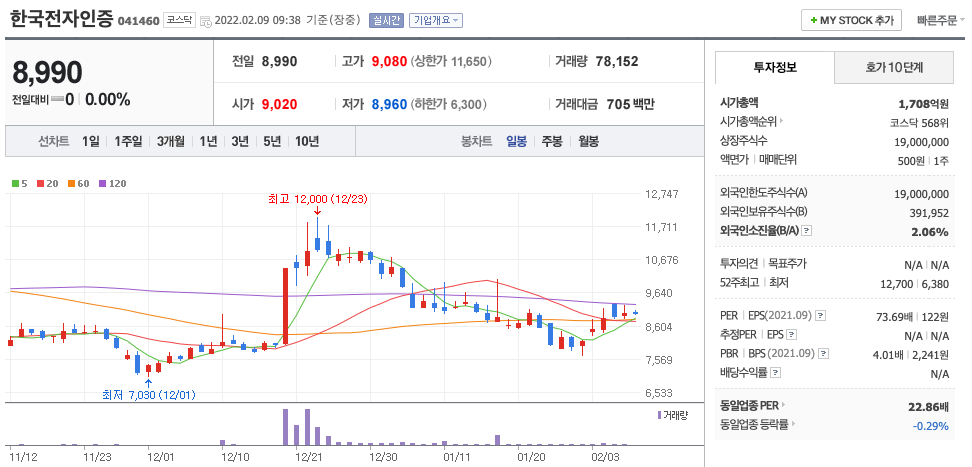972x467 pixels.
Task: Open help icon beside 배당수익률
Action: [x=775, y=373]
